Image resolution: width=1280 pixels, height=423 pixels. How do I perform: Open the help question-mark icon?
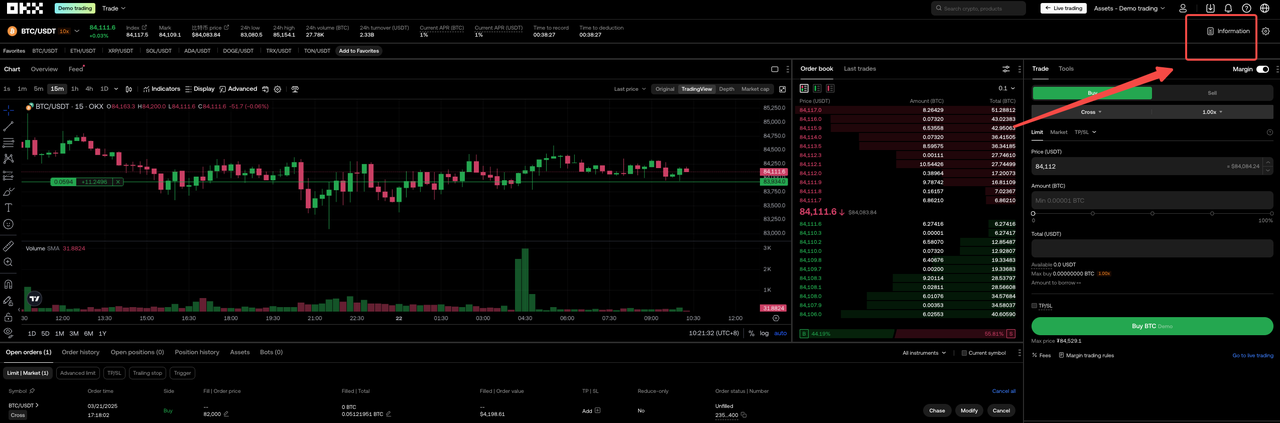tap(1247, 8)
